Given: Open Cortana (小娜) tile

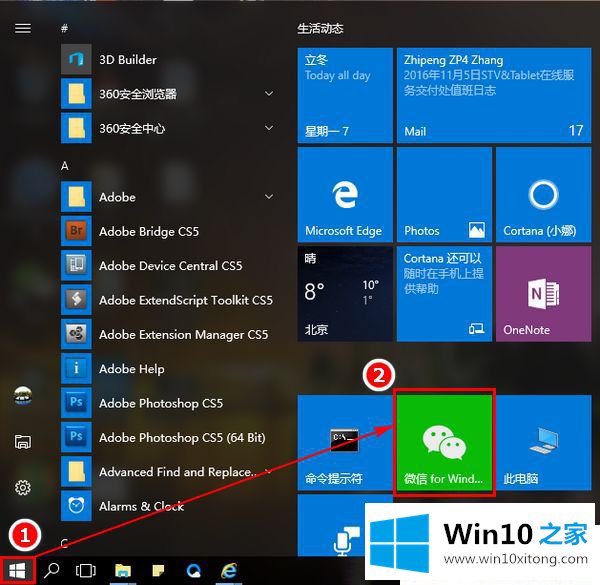Looking at the screenshot, I should [543, 195].
